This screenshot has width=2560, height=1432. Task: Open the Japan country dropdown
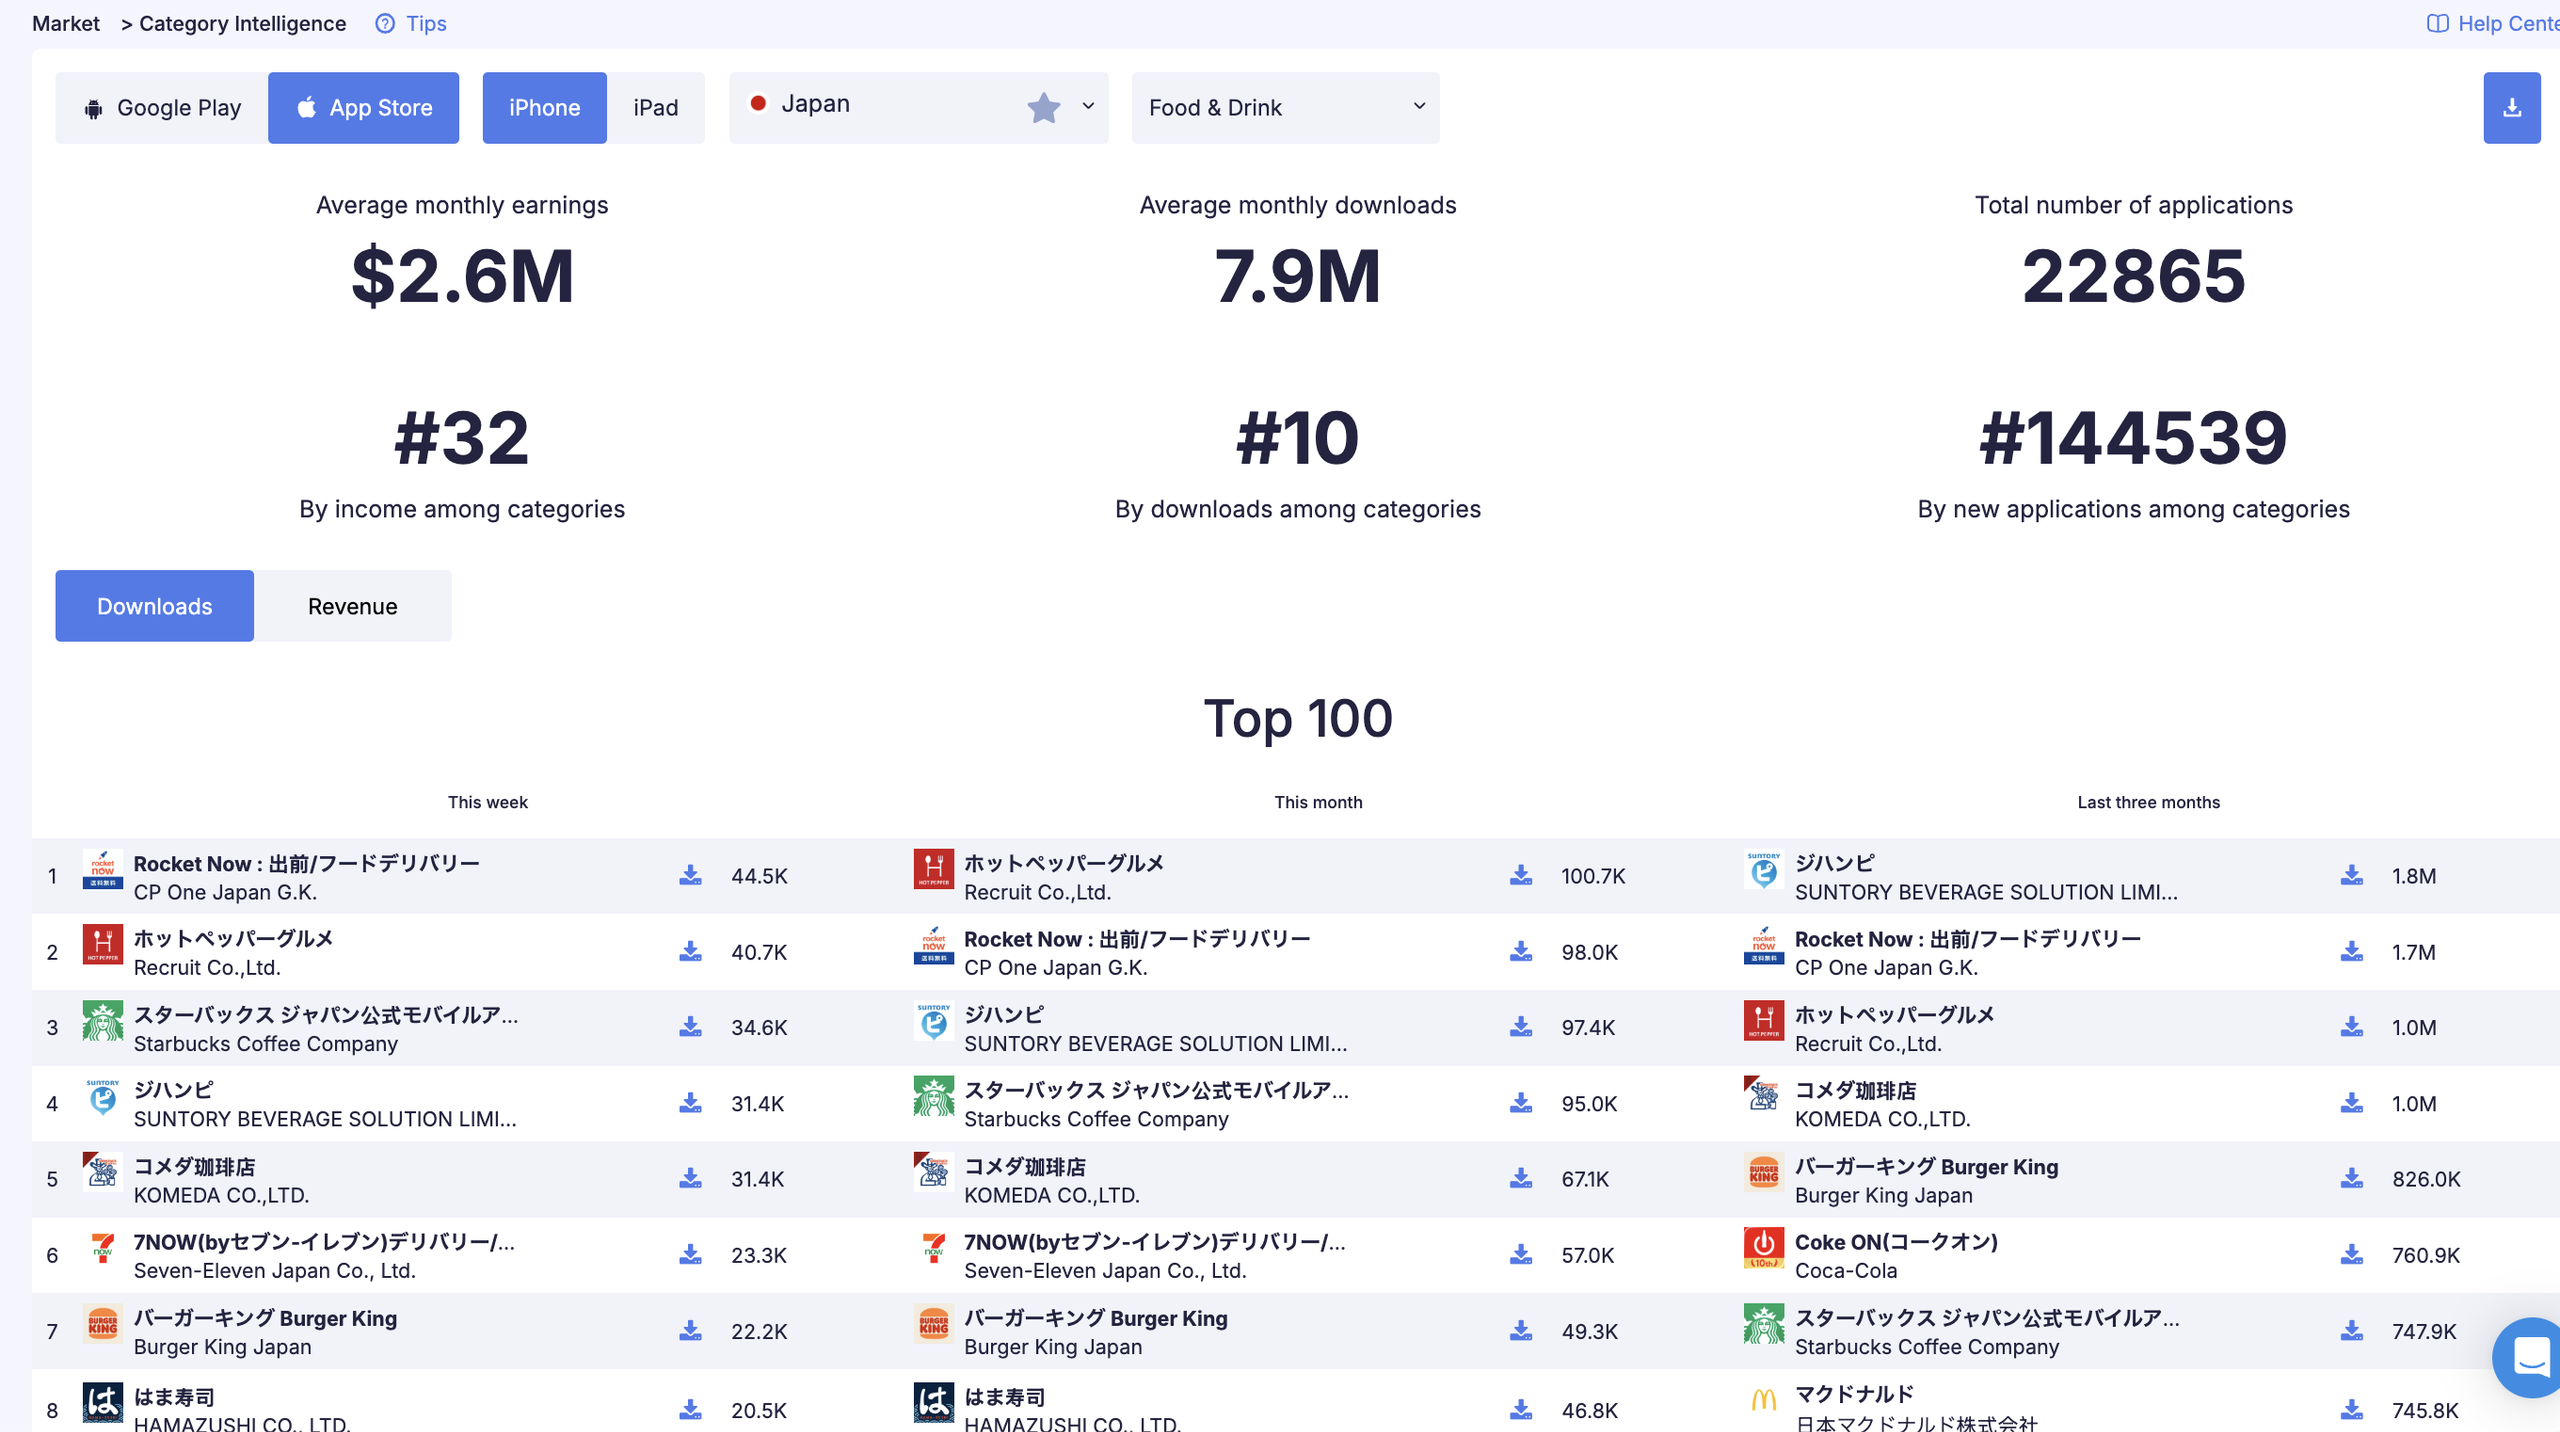pyautogui.click(x=918, y=107)
